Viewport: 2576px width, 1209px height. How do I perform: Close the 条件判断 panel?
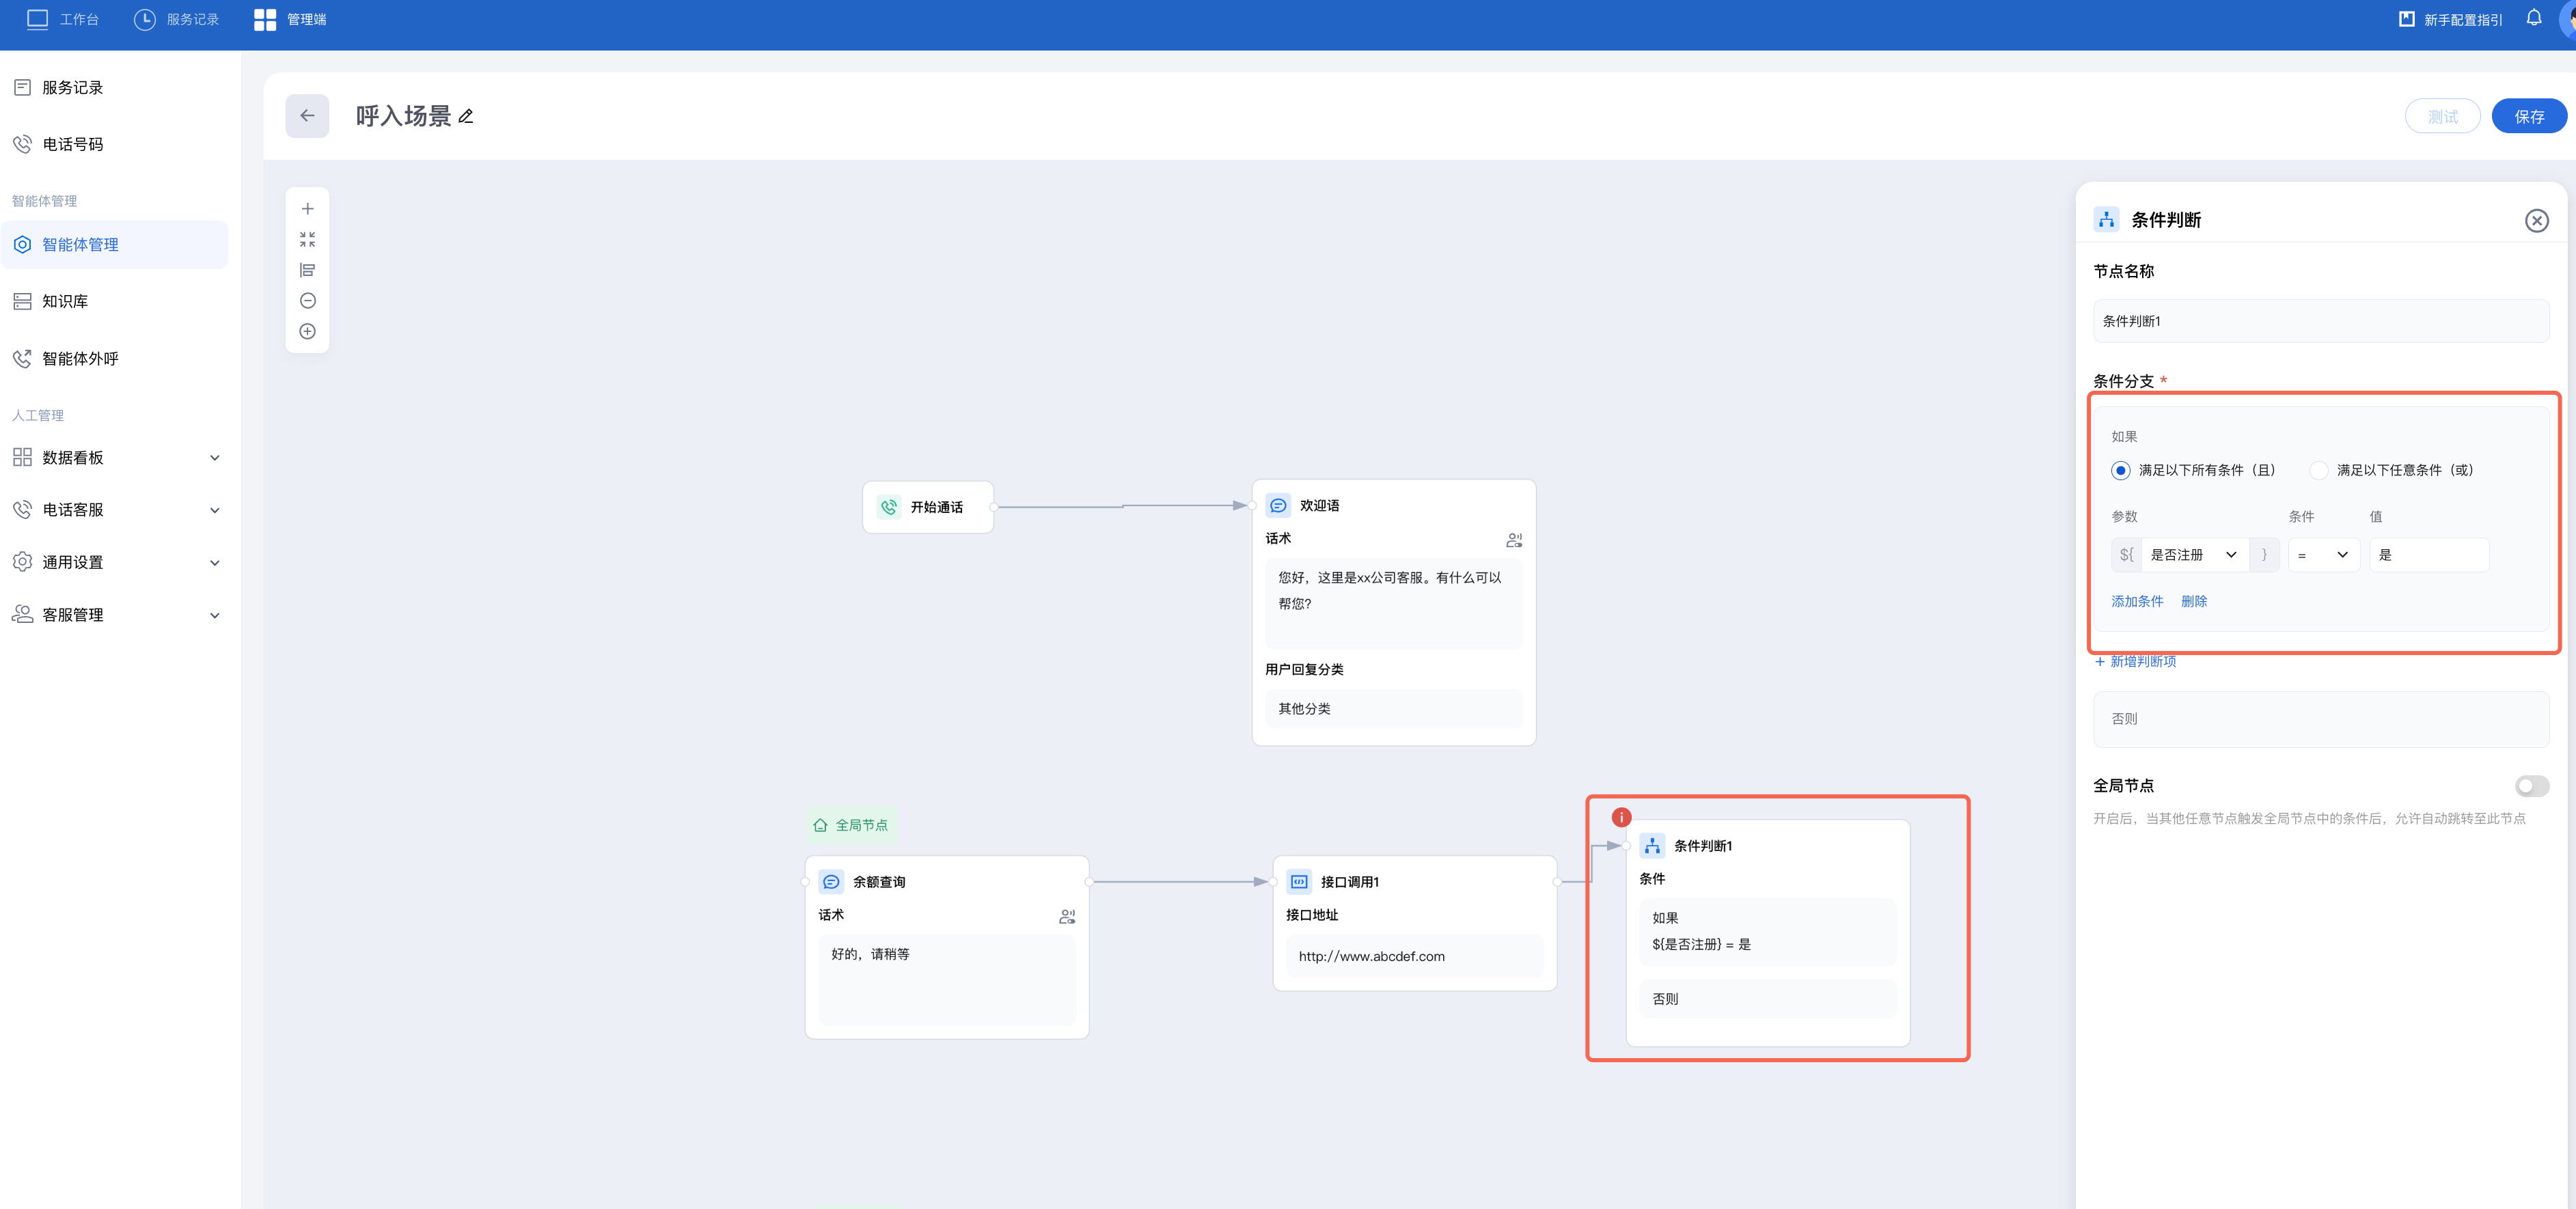(x=2536, y=221)
